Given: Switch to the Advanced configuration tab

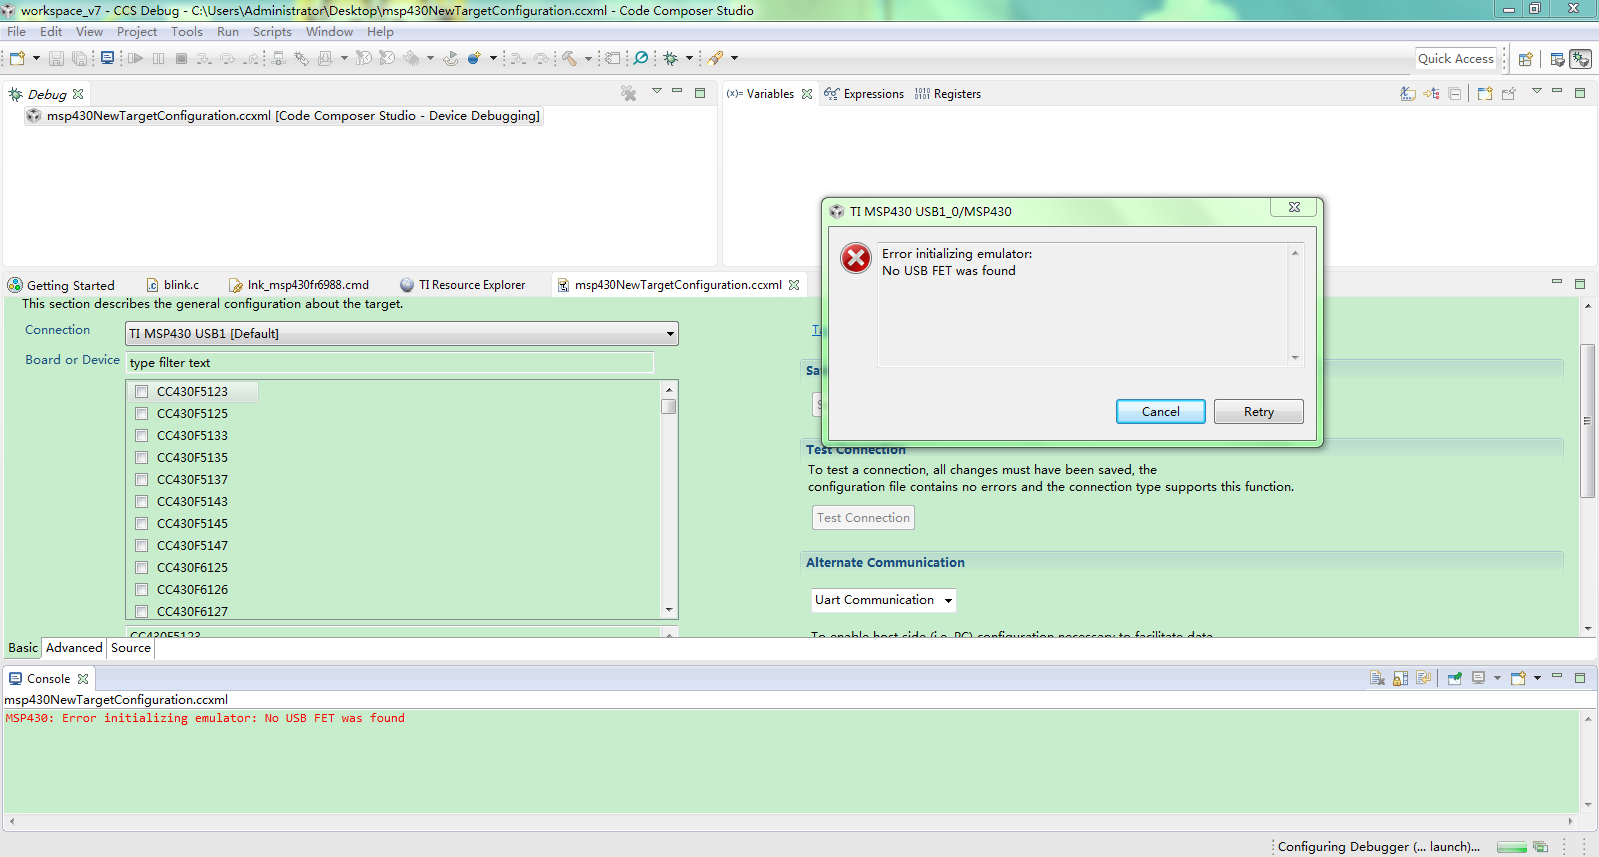Looking at the screenshot, I should tap(74, 648).
